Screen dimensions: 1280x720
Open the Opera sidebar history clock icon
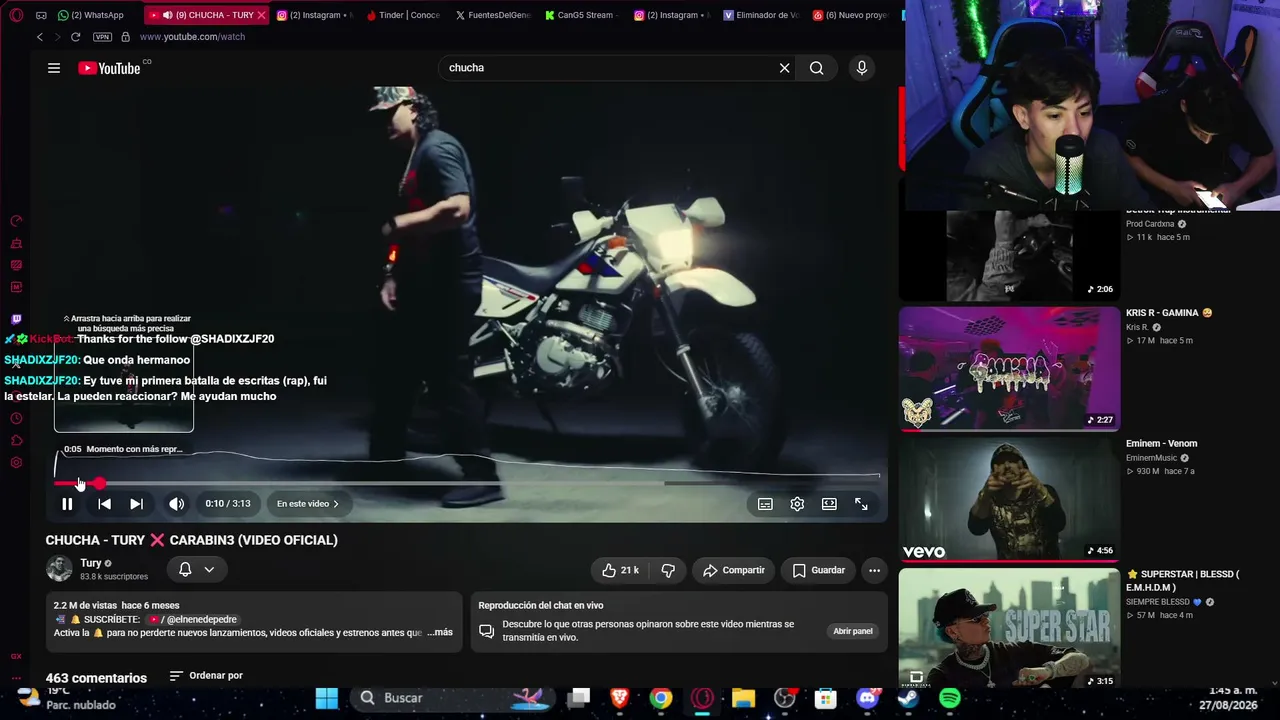pyautogui.click(x=16, y=419)
